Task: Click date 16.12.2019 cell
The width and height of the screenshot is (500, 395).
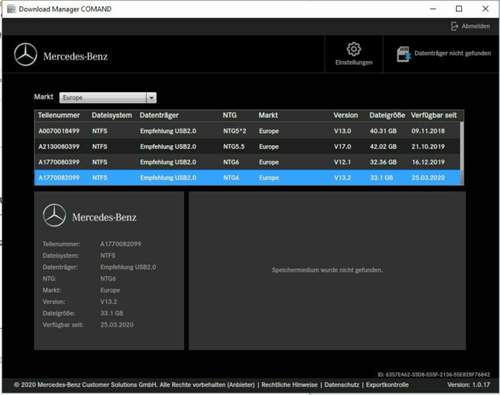Action: tap(428, 162)
